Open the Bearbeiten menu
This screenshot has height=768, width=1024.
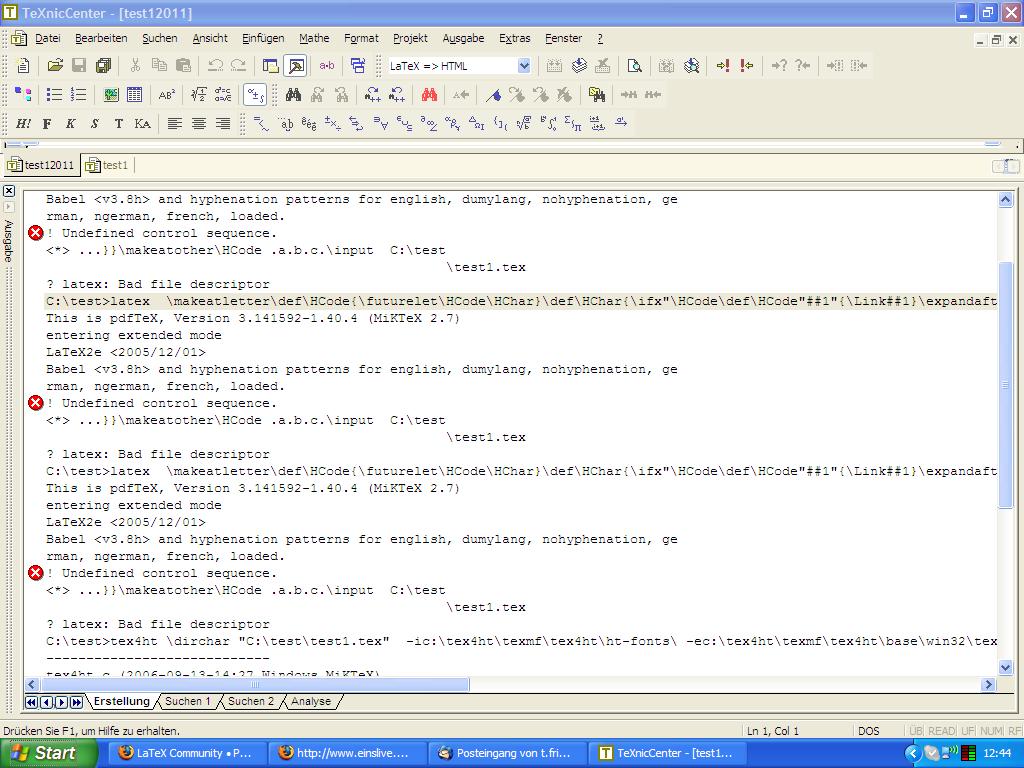coord(101,39)
